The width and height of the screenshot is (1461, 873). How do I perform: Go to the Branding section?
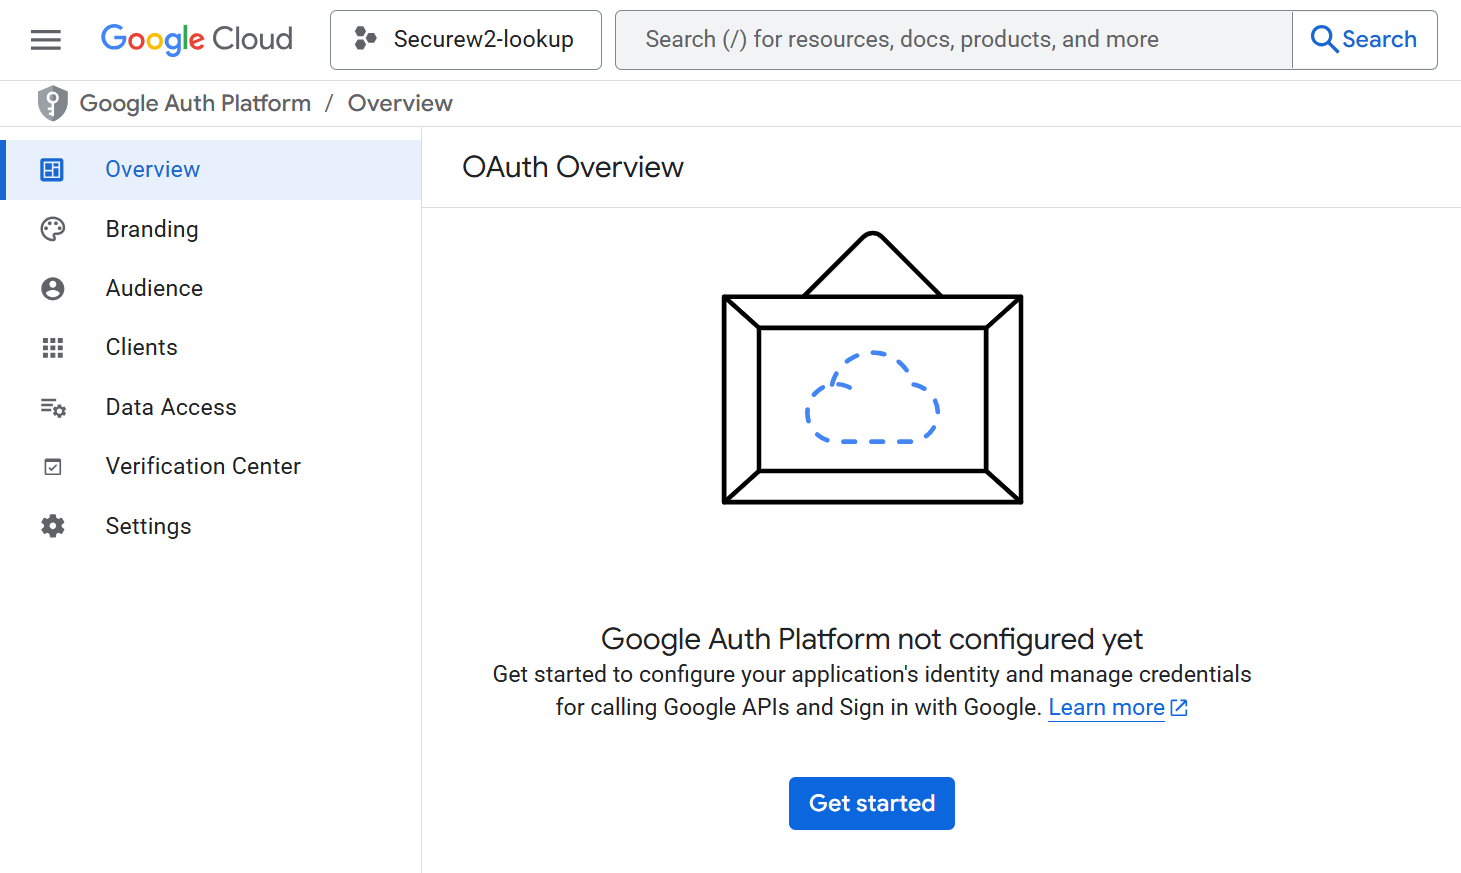coord(152,229)
